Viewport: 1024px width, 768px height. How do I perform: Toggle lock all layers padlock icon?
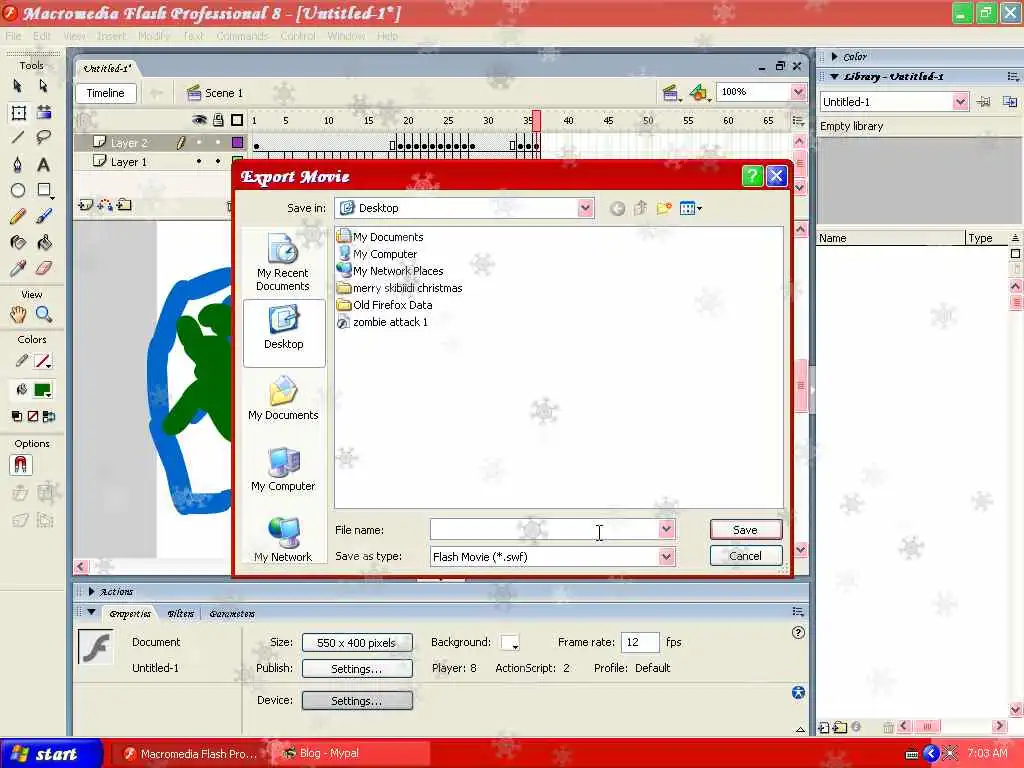[x=218, y=120]
